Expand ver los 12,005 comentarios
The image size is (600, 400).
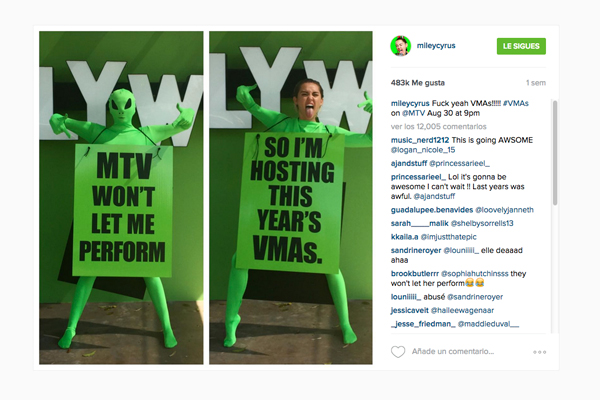pos(439,126)
